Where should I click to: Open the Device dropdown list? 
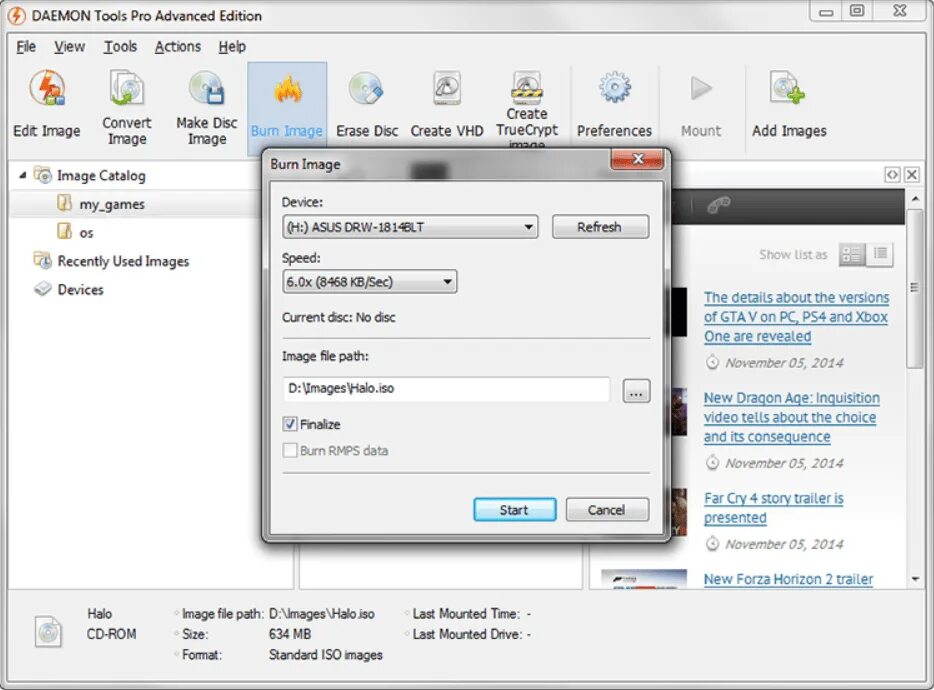[x=410, y=227]
